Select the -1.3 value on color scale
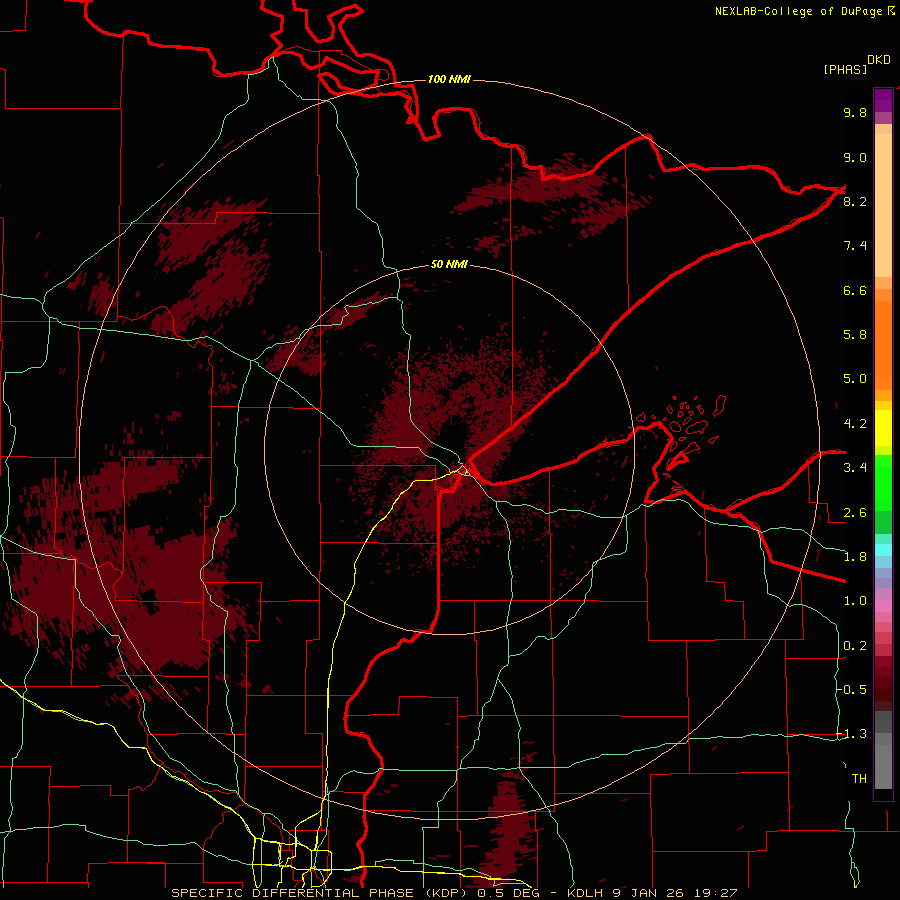 point(852,734)
